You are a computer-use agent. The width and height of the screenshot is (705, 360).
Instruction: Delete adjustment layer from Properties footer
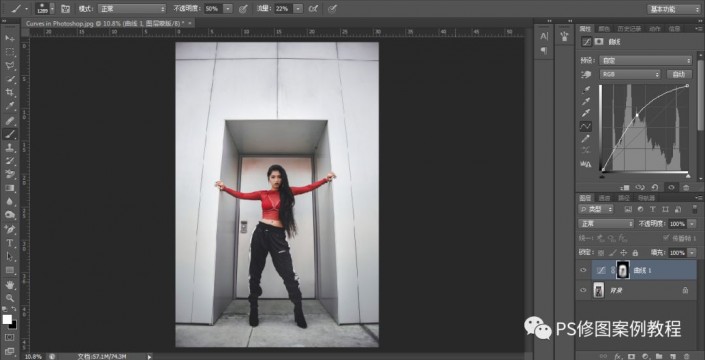point(686,187)
